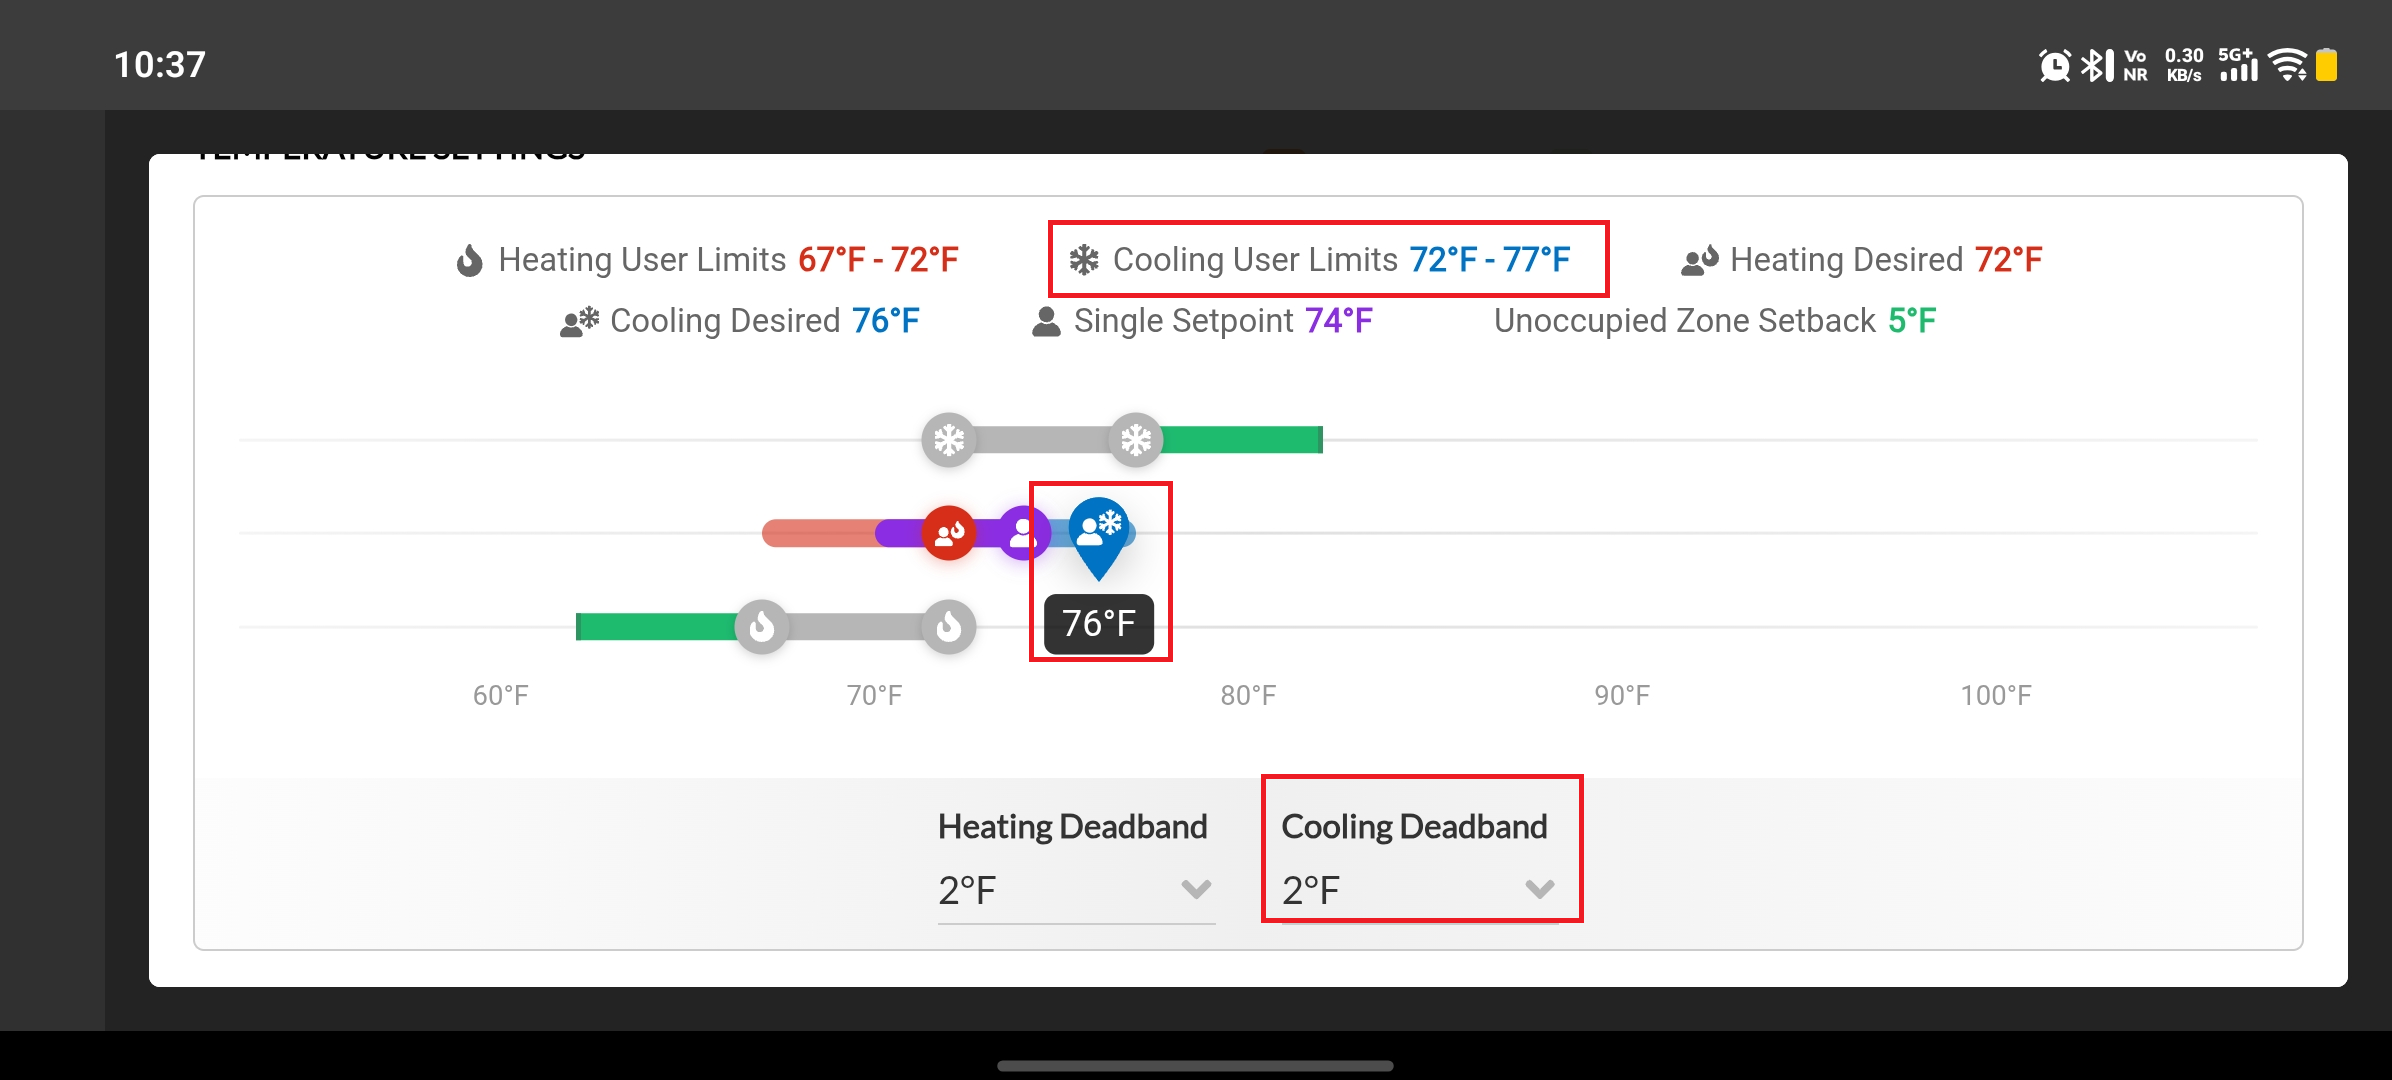This screenshot has width=2392, height=1080.
Task: Click the Cooling User Limits 72°F - 77°F value
Action: 1490,260
